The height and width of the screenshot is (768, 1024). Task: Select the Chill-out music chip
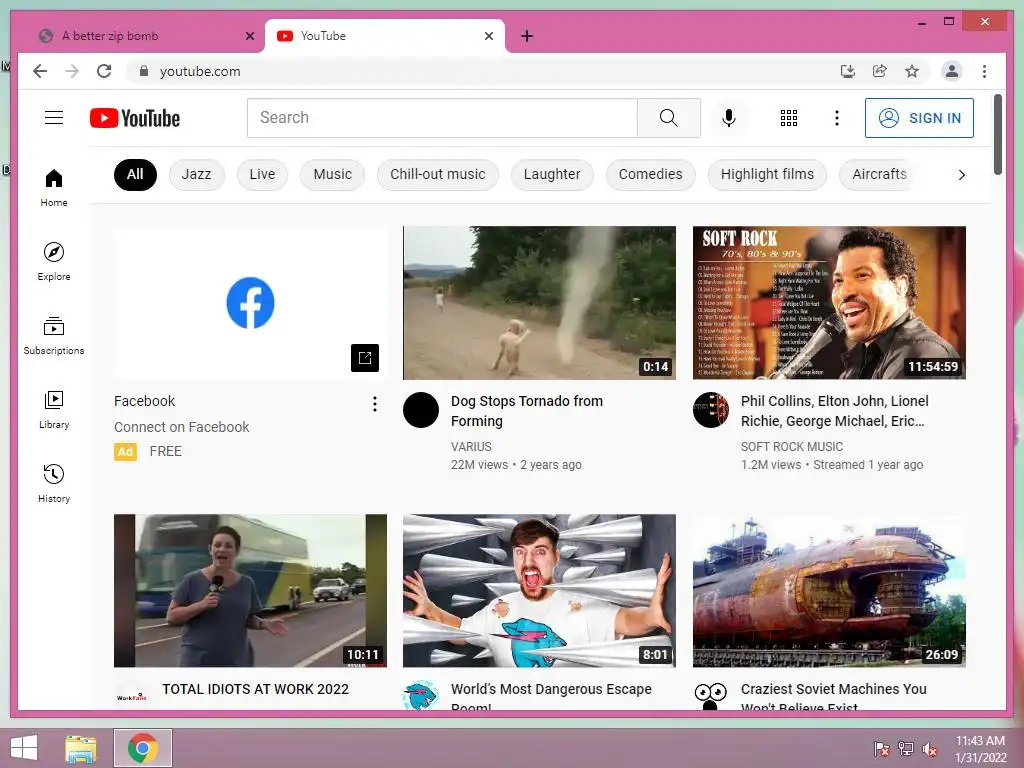(438, 174)
